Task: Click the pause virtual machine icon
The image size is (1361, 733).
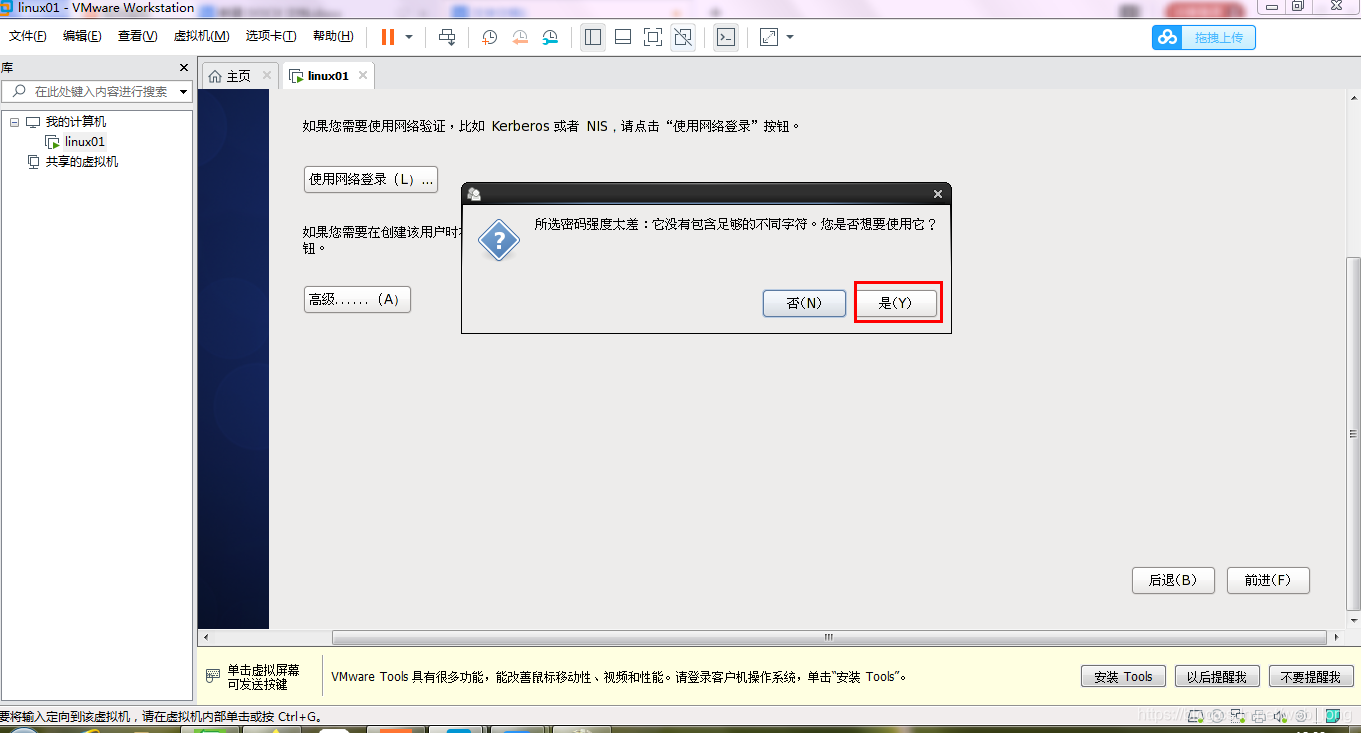Action: [x=389, y=37]
